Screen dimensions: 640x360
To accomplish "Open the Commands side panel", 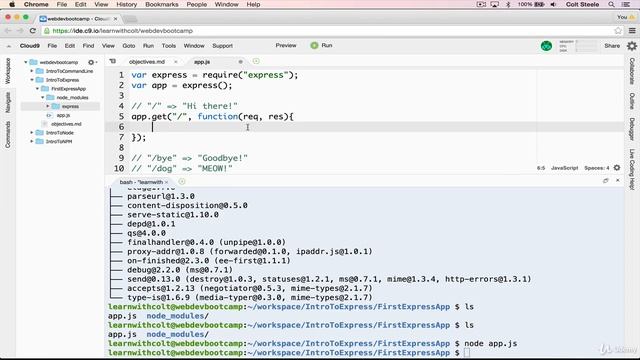I will tap(8, 134).
